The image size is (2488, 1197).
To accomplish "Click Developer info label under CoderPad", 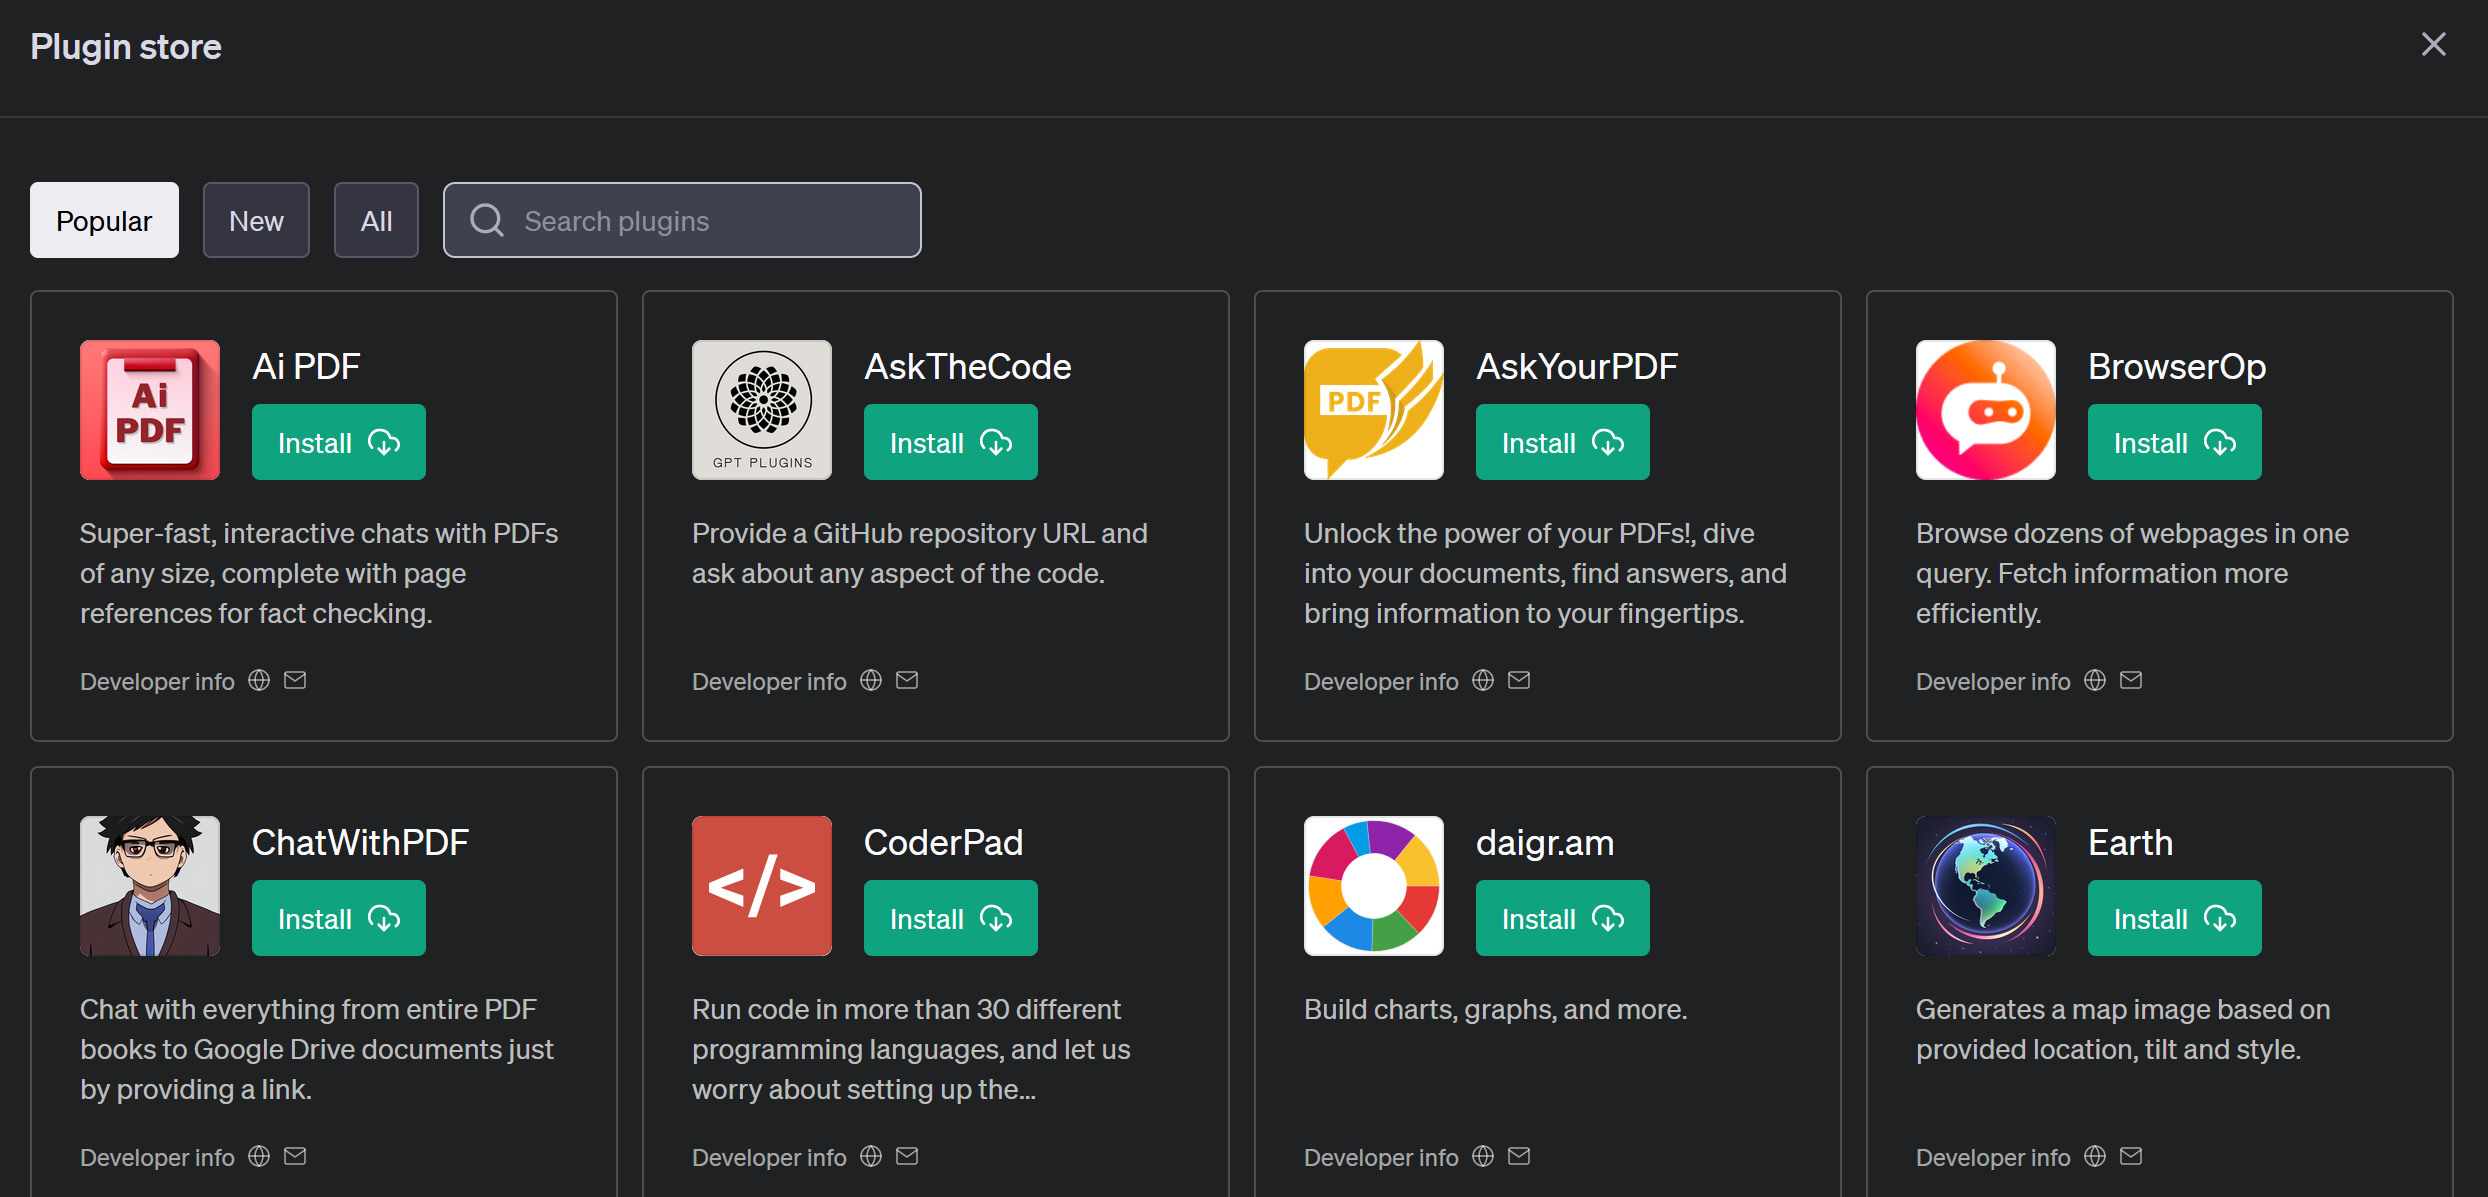I will coord(769,1158).
